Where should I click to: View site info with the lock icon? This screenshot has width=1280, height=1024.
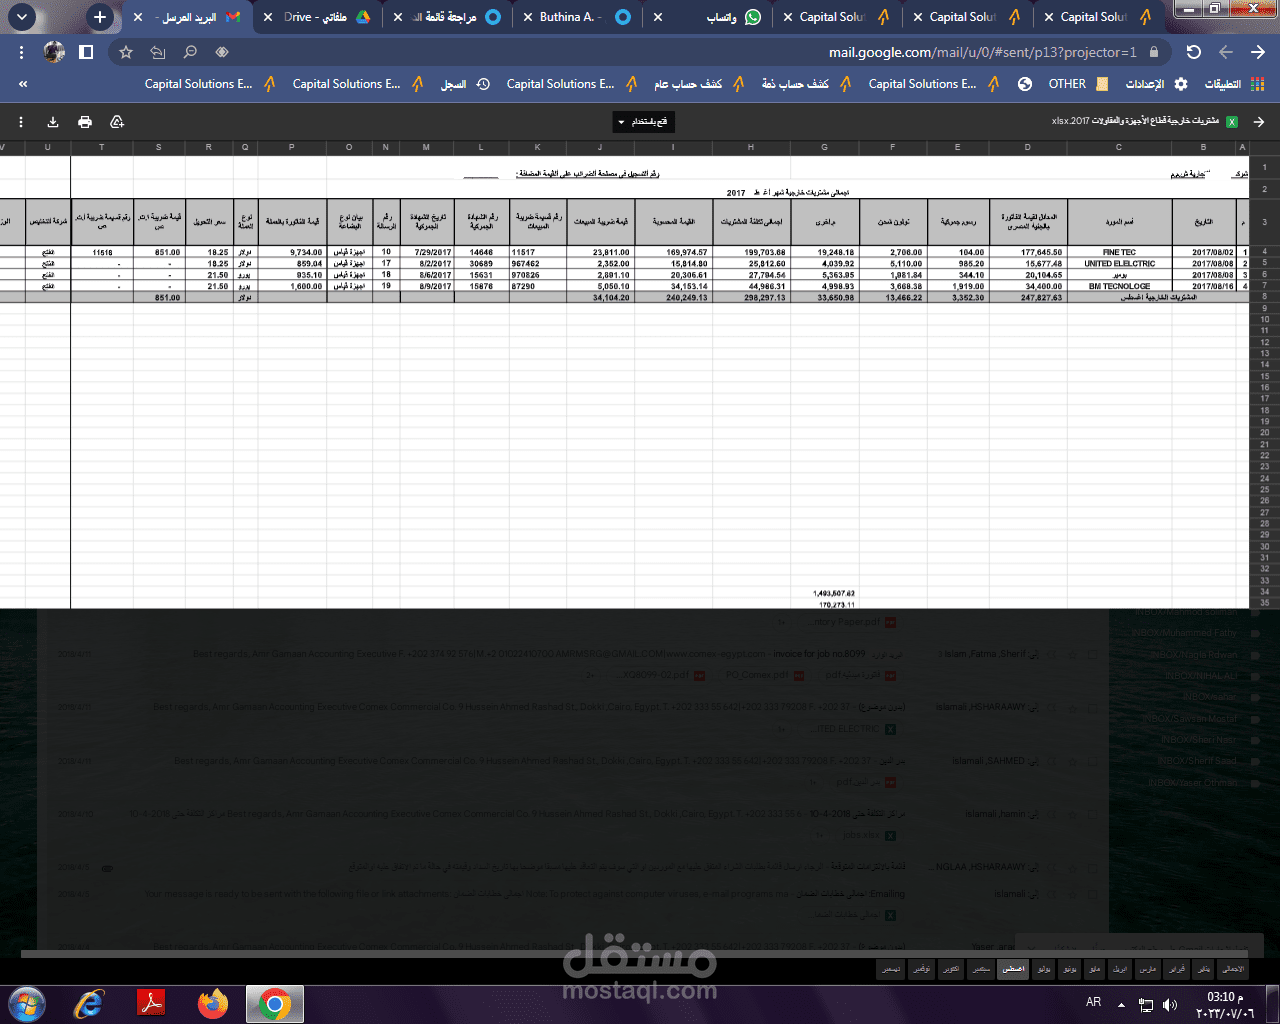tap(1154, 52)
